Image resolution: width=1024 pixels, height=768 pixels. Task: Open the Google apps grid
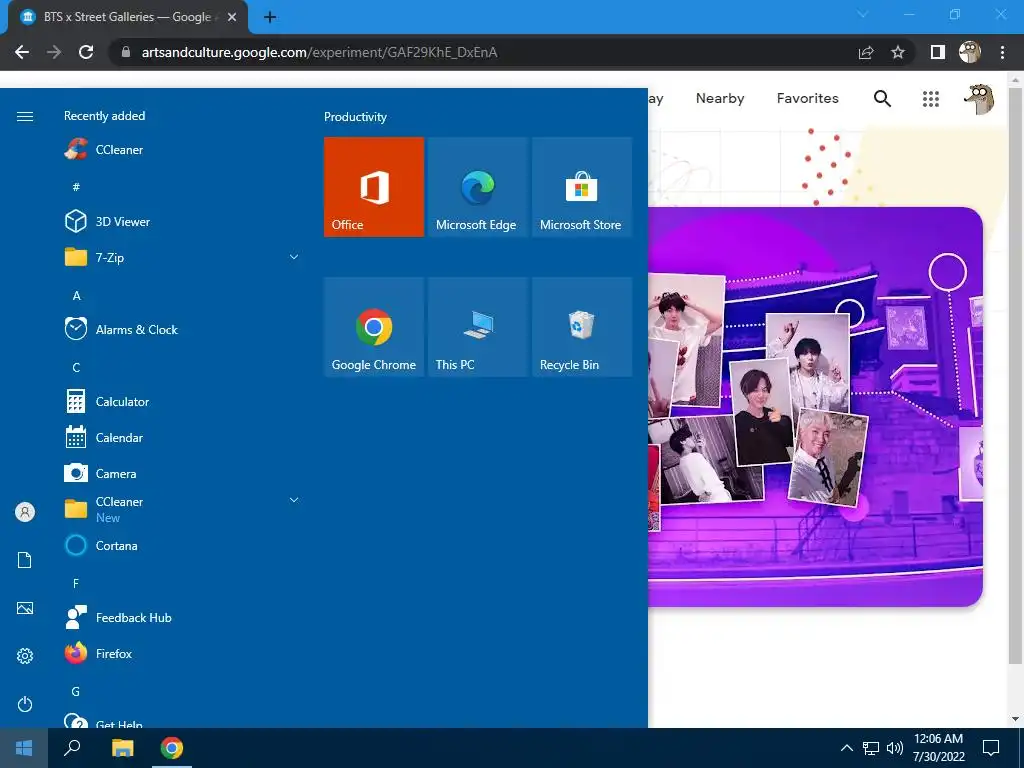coord(931,99)
